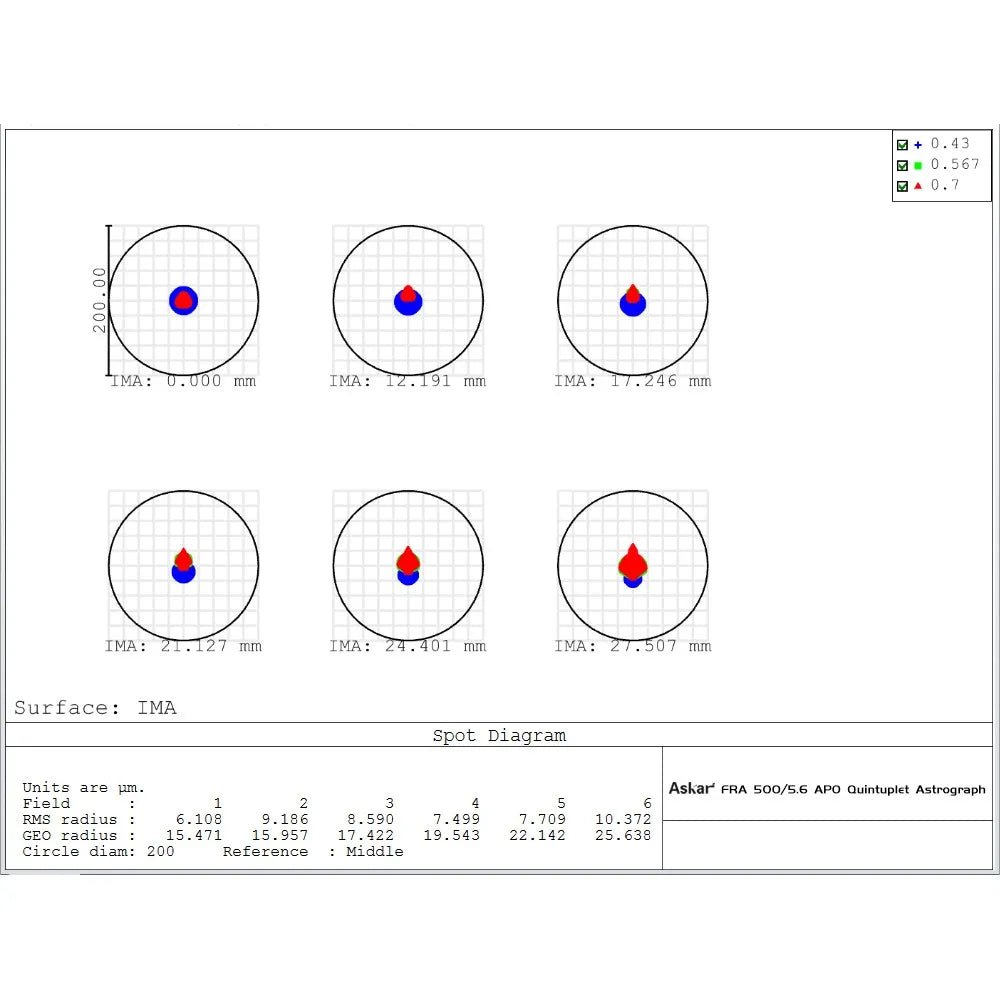Click the 200.00 vertical scale bar
This screenshot has width=1000, height=1000.
103,298
